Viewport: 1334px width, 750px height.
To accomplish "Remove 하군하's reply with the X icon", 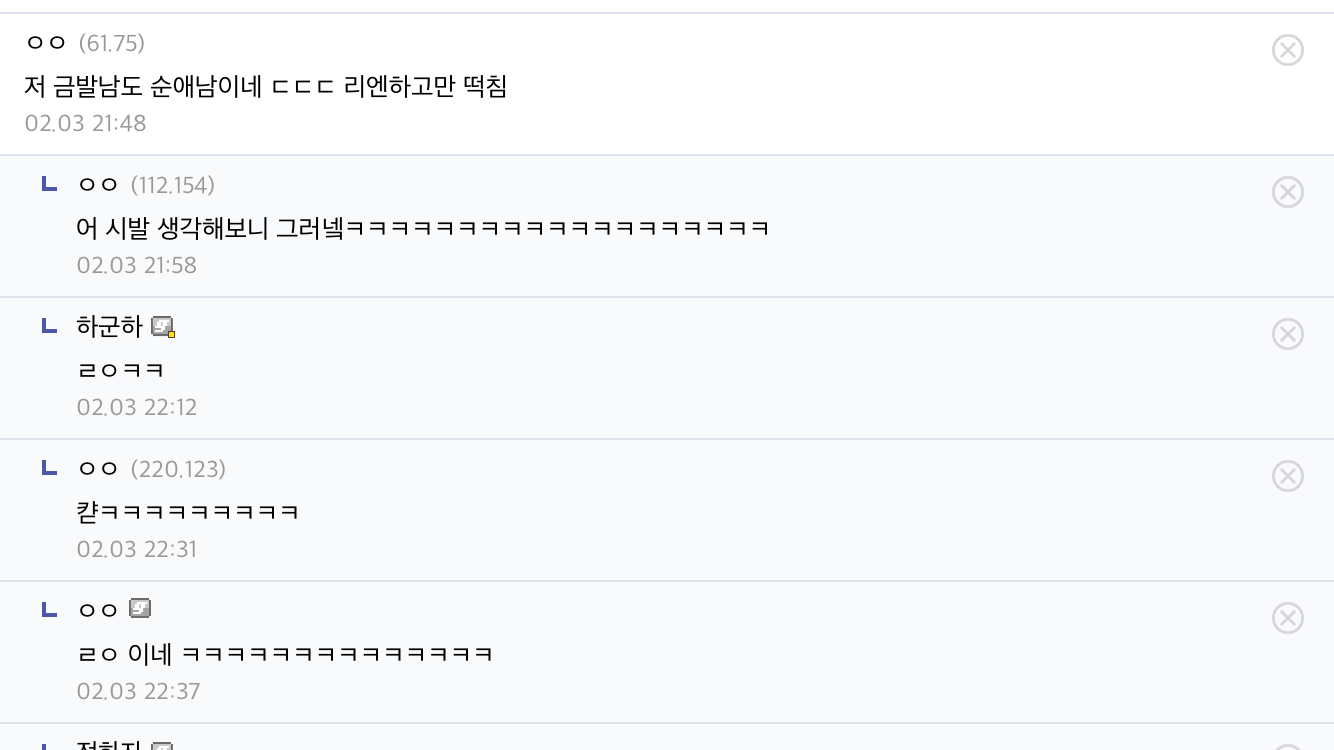I will tap(1287, 334).
